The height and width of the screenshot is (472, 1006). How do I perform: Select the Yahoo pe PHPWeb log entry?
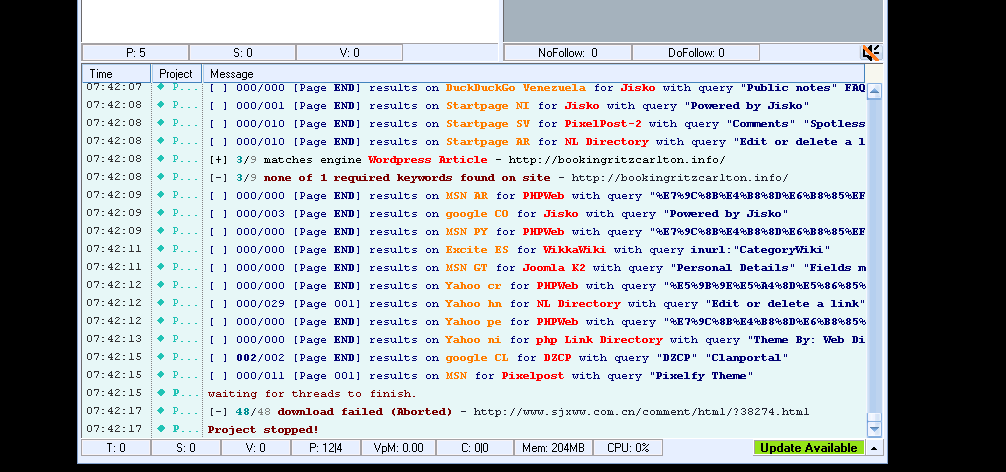click(x=537, y=321)
